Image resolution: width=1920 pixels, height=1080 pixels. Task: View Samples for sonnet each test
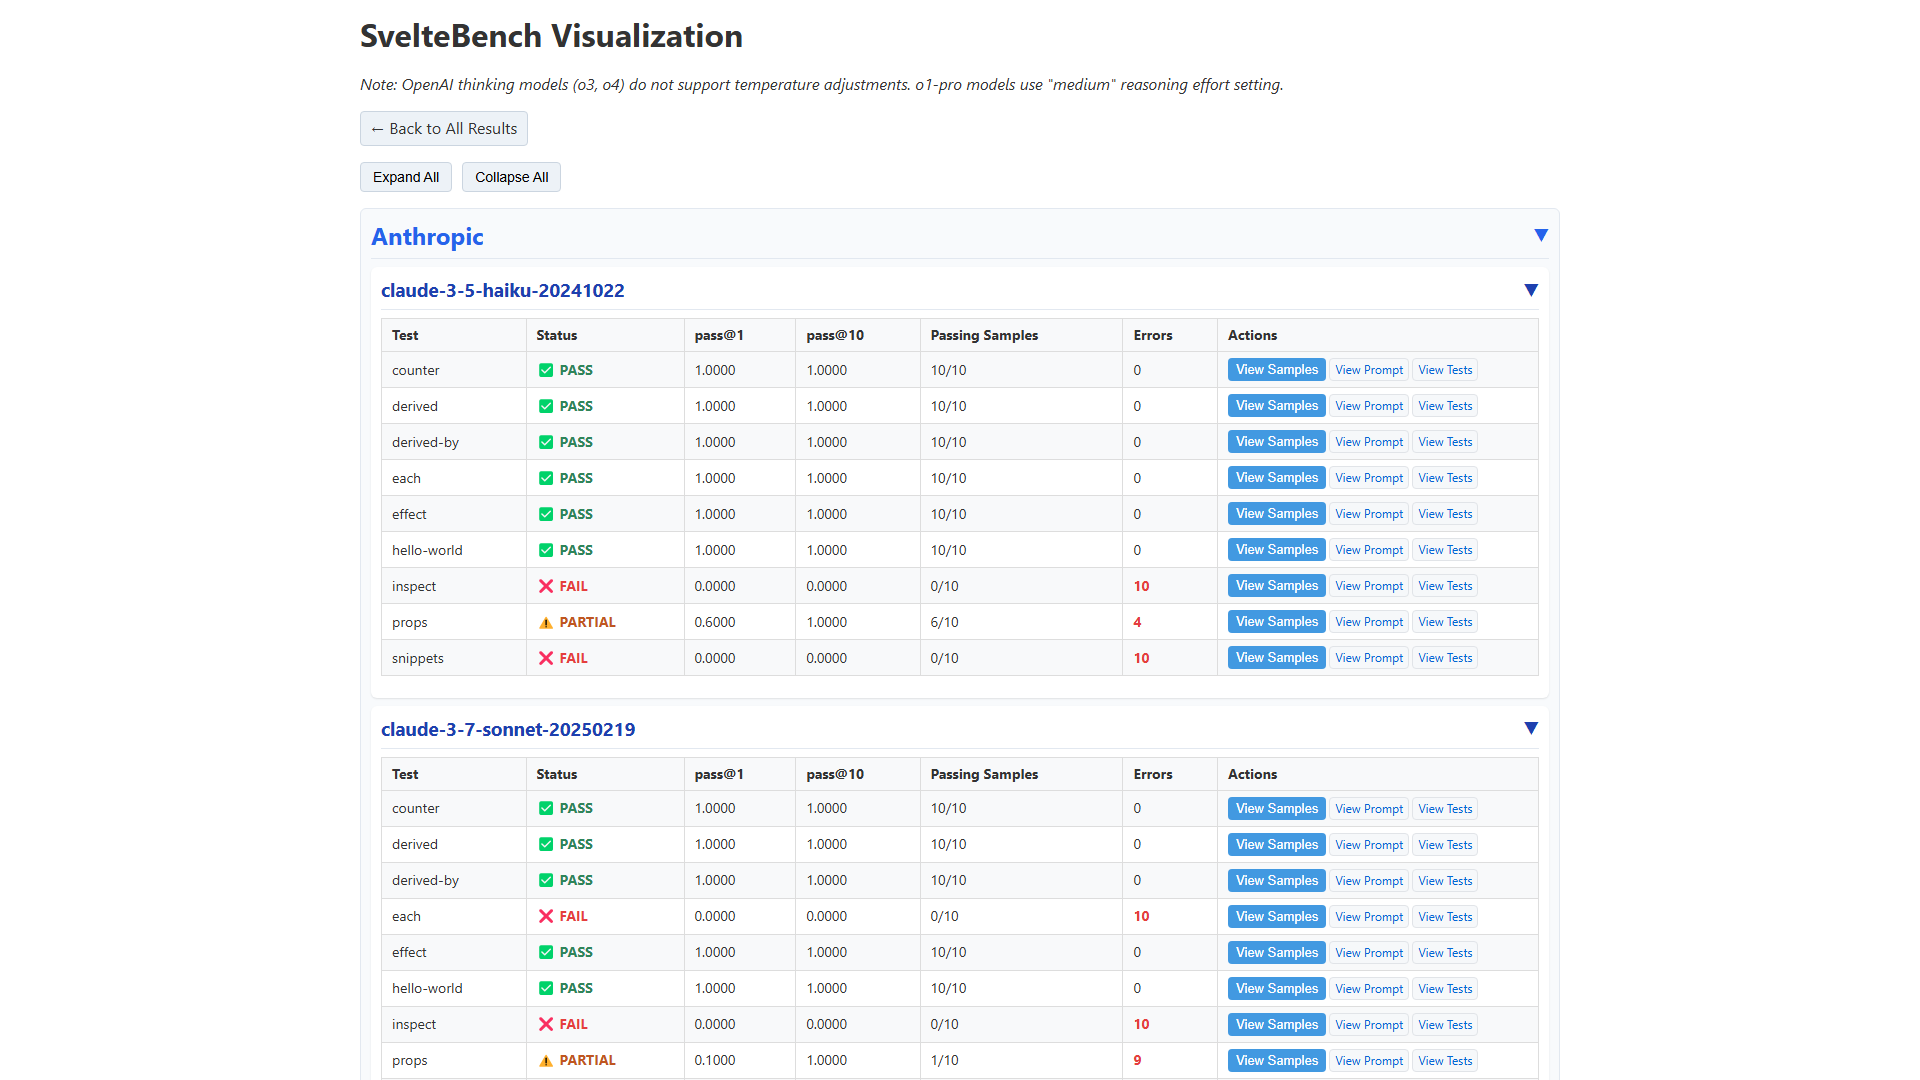click(x=1276, y=917)
